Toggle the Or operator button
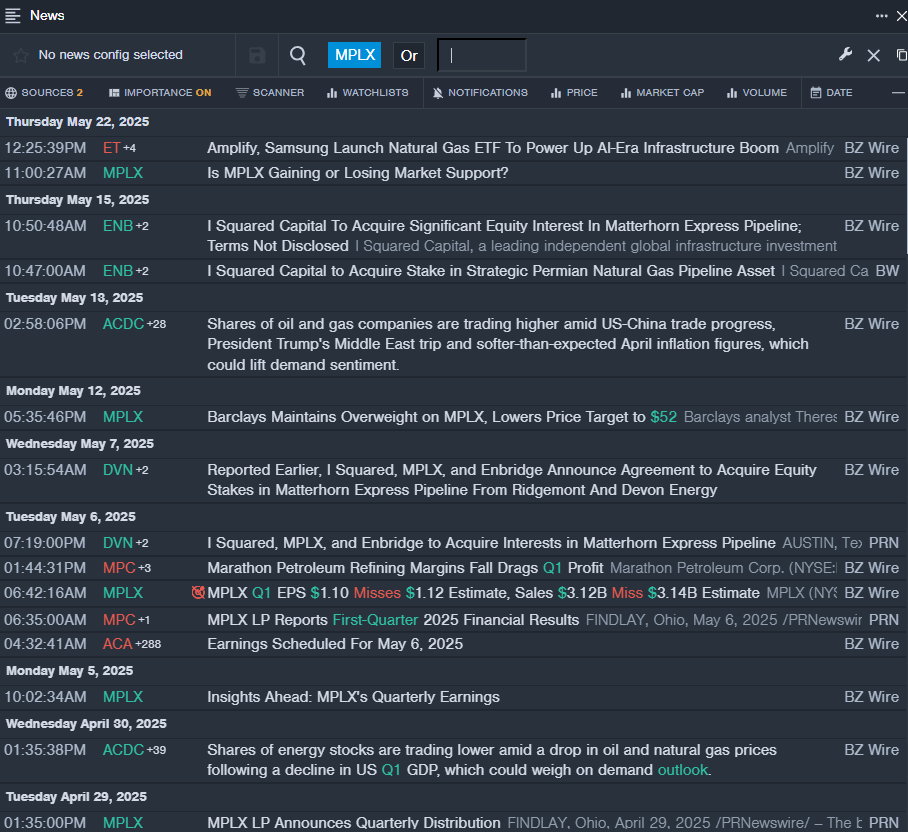This screenshot has width=908, height=832. click(x=409, y=56)
